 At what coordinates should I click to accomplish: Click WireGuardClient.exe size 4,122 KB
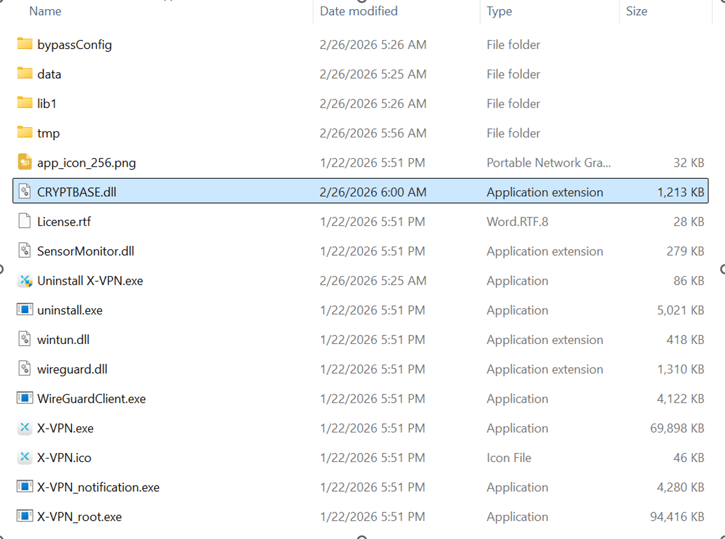point(681,399)
